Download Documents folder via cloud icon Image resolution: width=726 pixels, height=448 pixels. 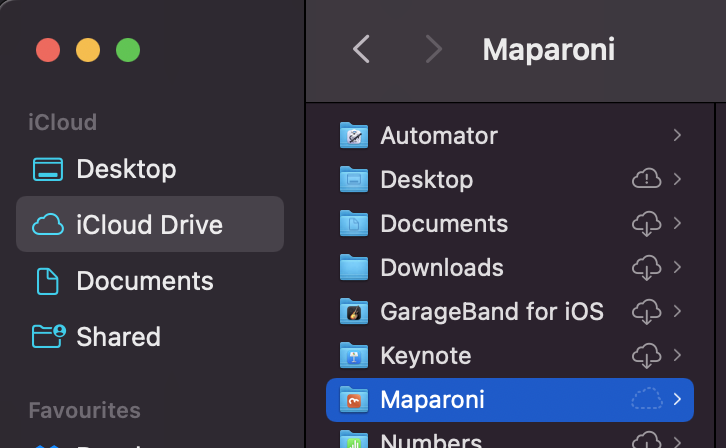pos(646,224)
